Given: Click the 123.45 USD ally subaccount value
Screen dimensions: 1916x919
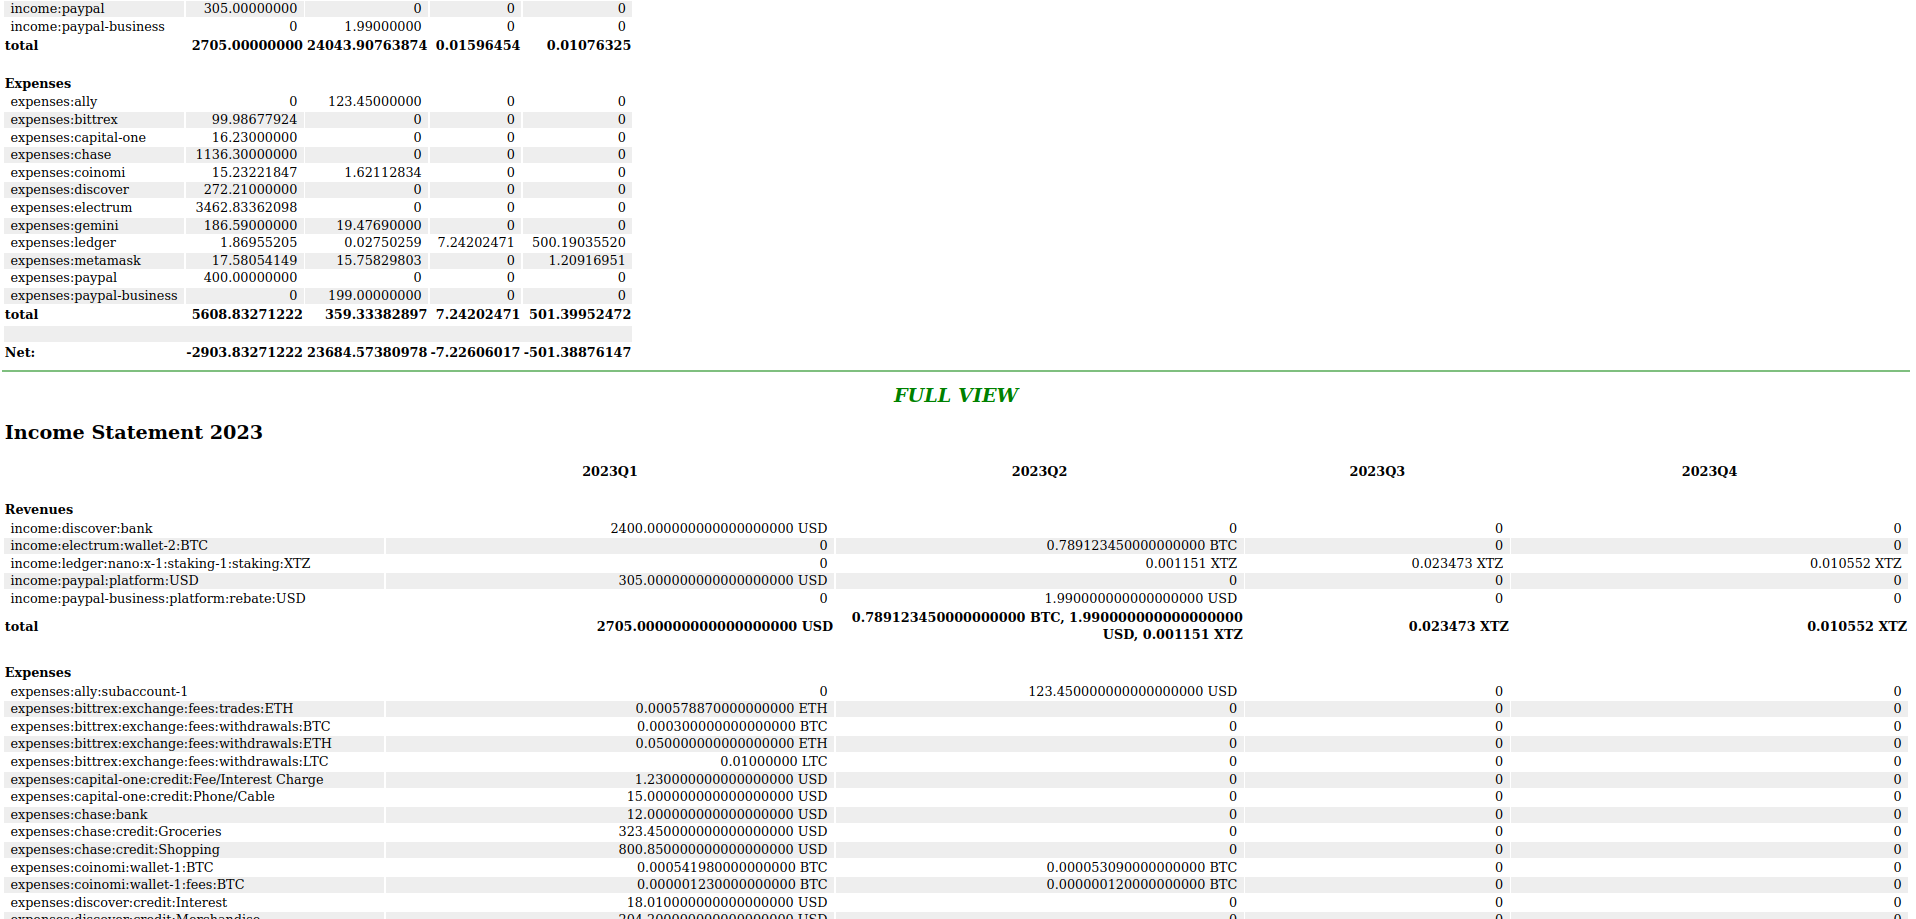Looking at the screenshot, I should [x=1132, y=691].
